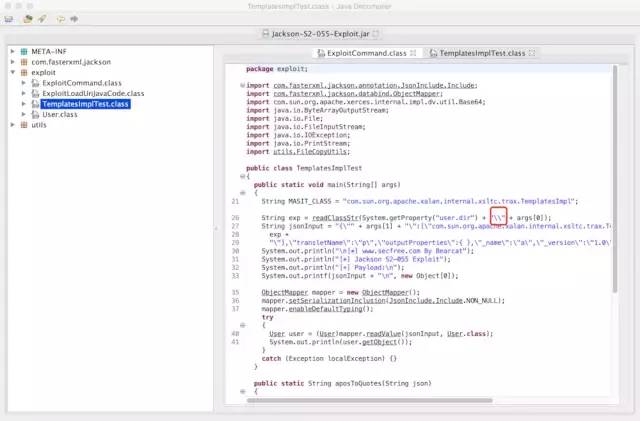Expand the utils package node
Screen dimensions: 640x421
12,125
